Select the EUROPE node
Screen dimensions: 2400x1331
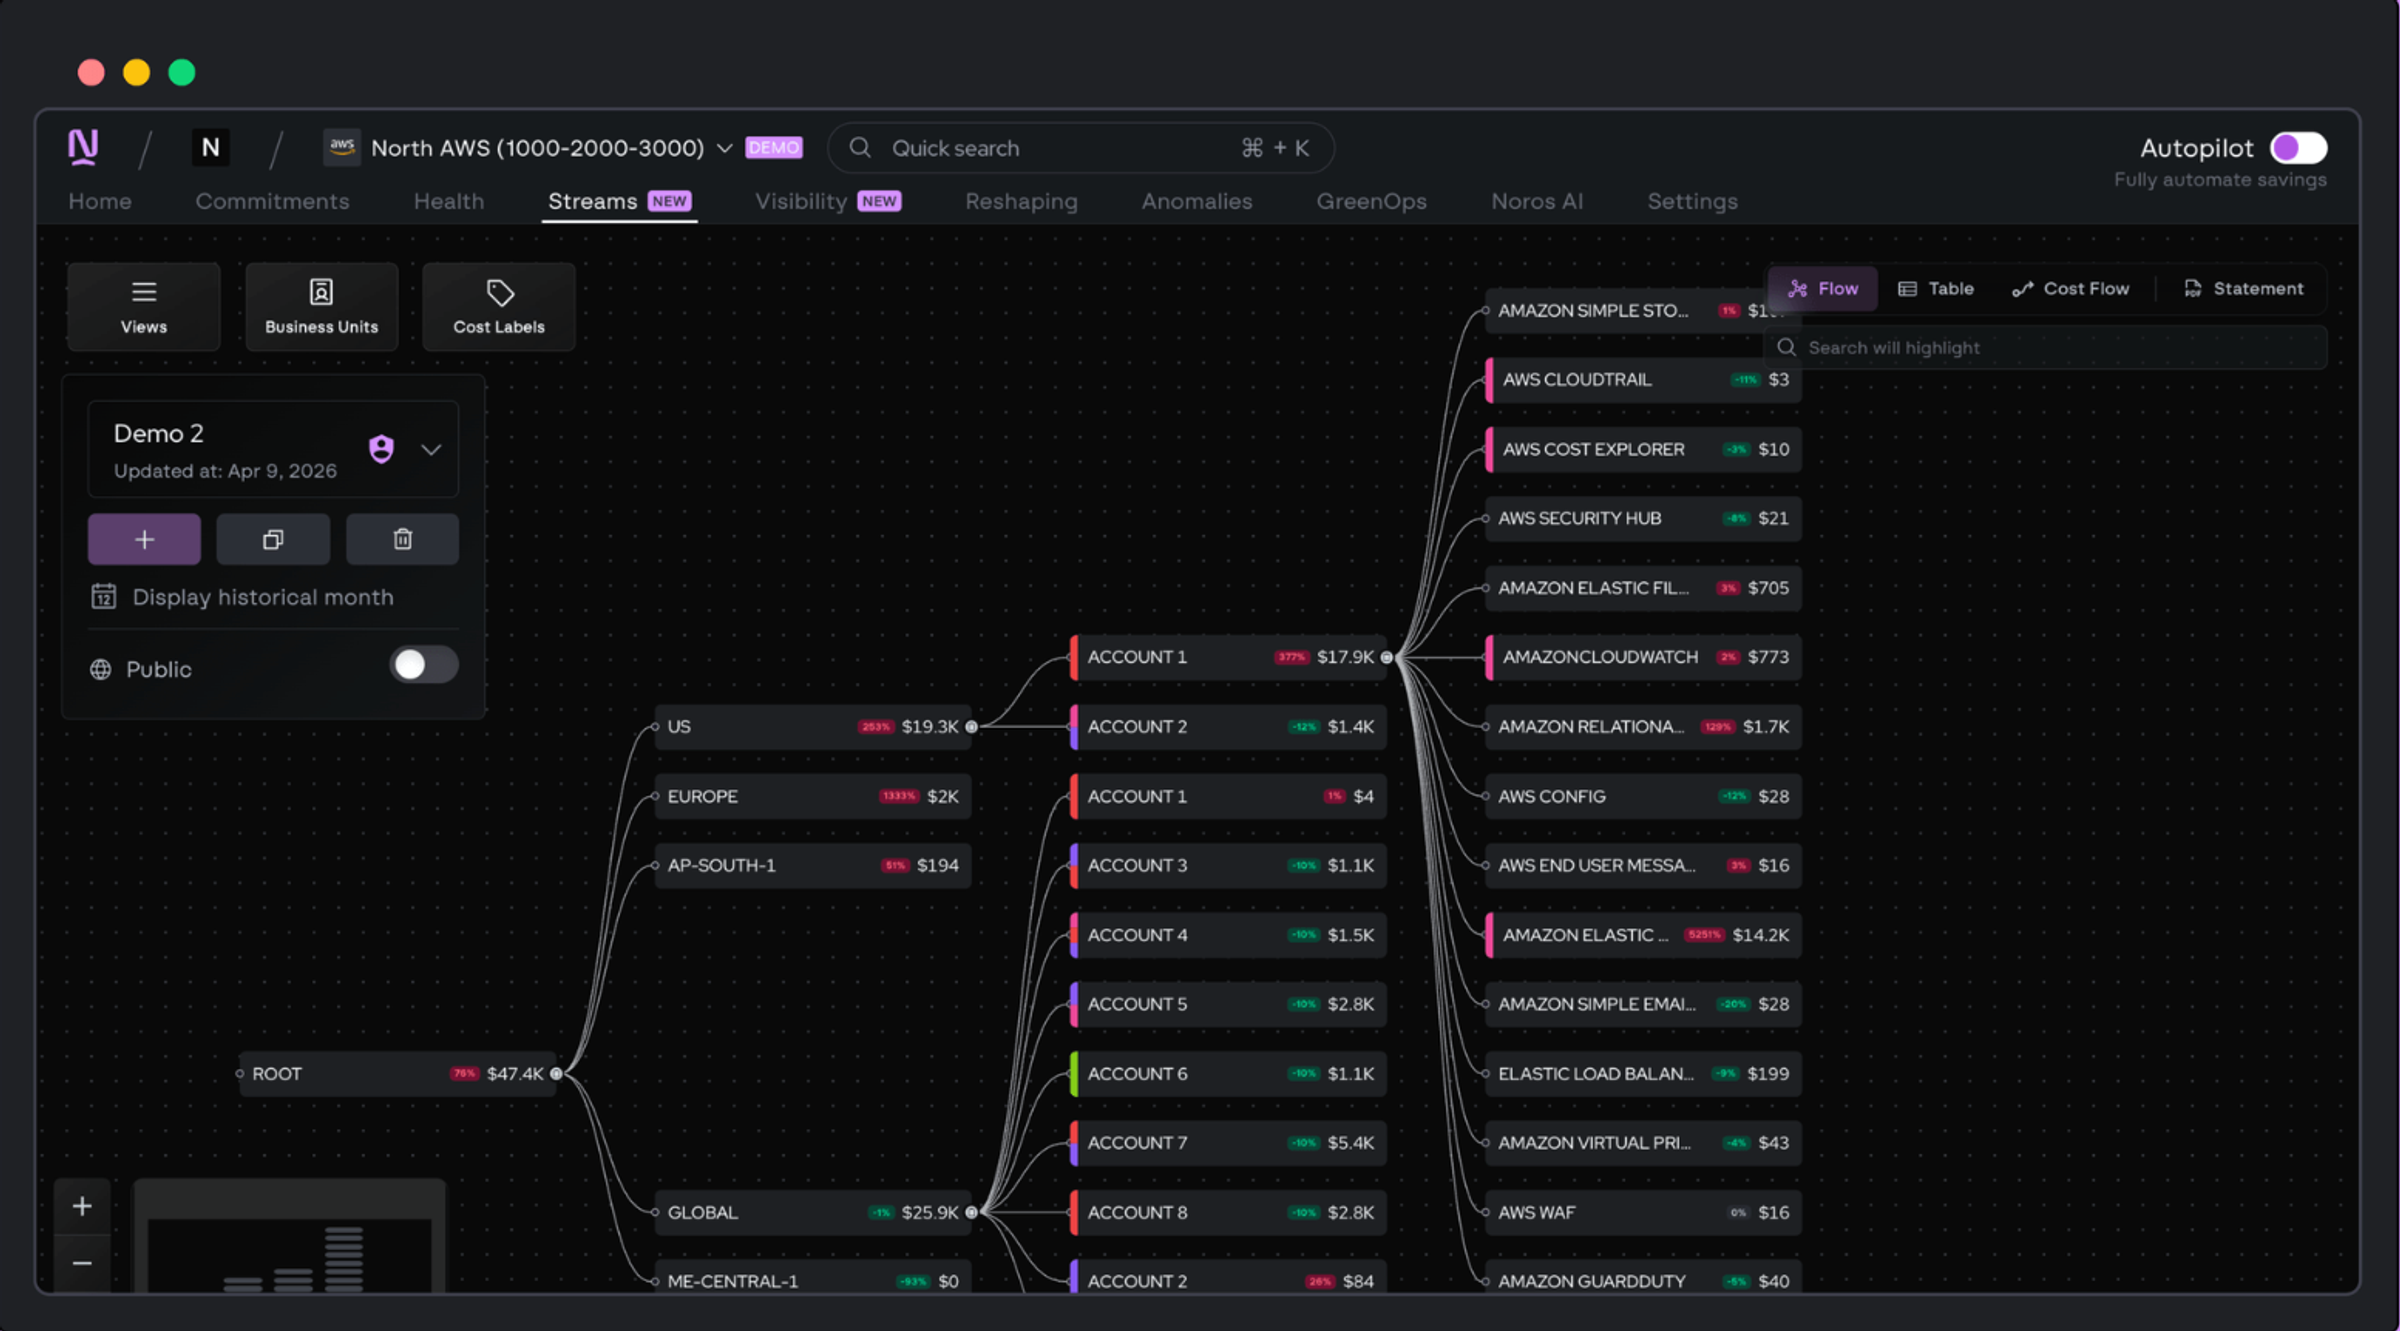tap(813, 796)
